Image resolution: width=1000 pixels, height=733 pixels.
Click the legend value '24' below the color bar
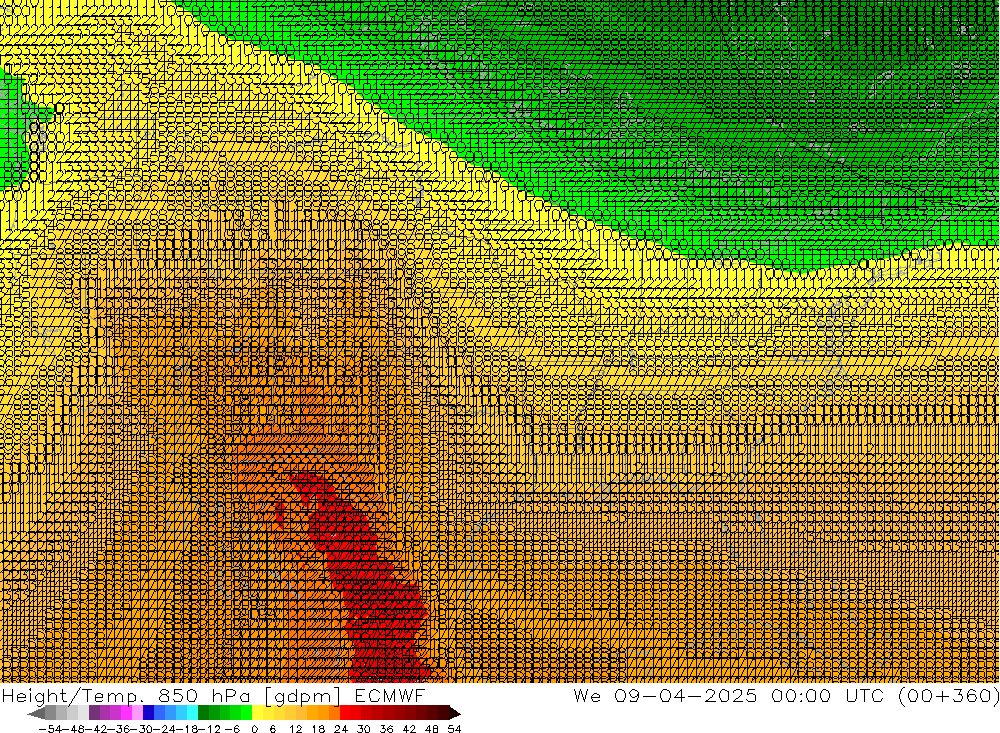point(341,729)
